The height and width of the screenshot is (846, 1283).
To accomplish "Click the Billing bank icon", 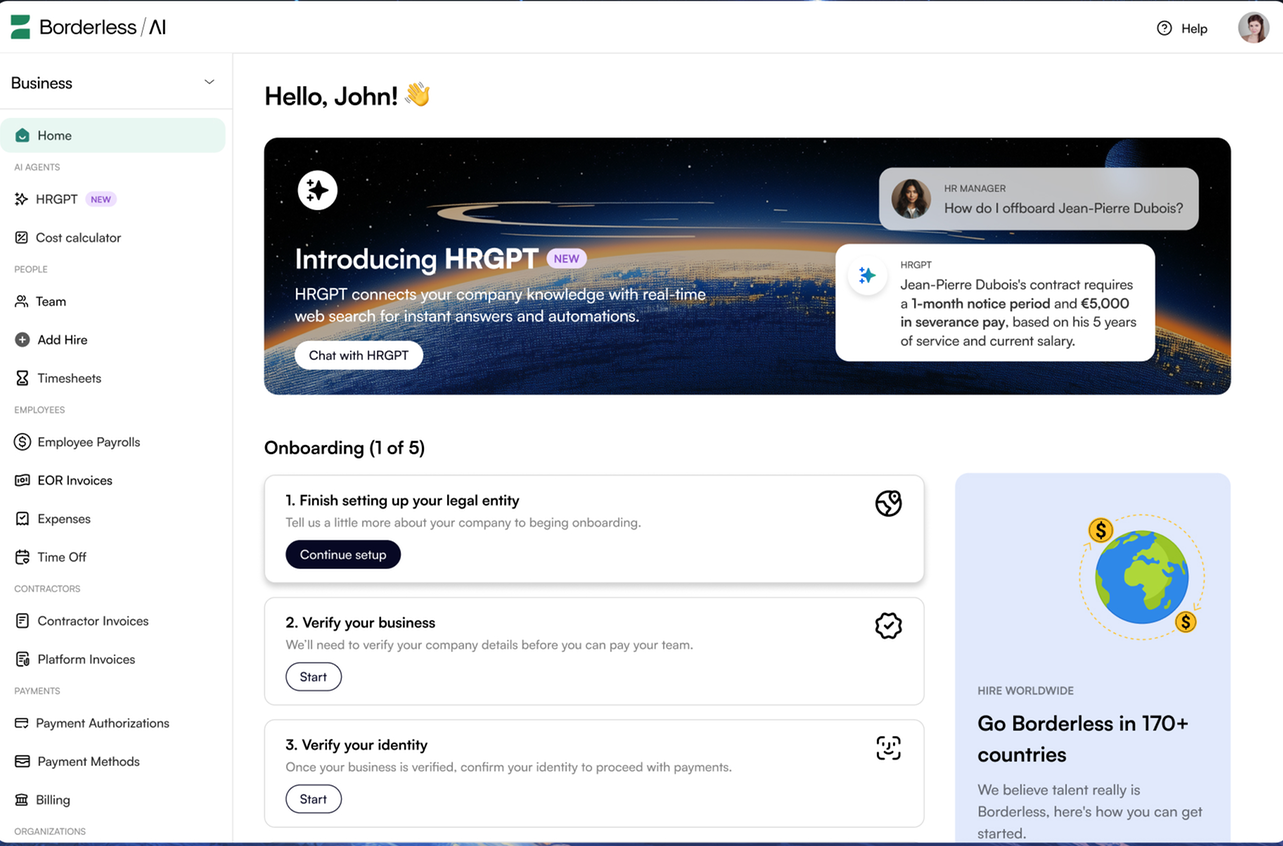I will (x=21, y=800).
